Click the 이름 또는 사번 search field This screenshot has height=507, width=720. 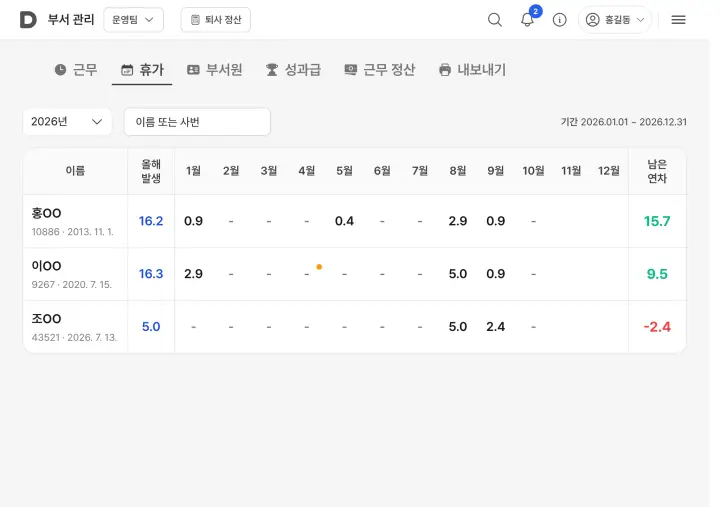click(x=197, y=122)
